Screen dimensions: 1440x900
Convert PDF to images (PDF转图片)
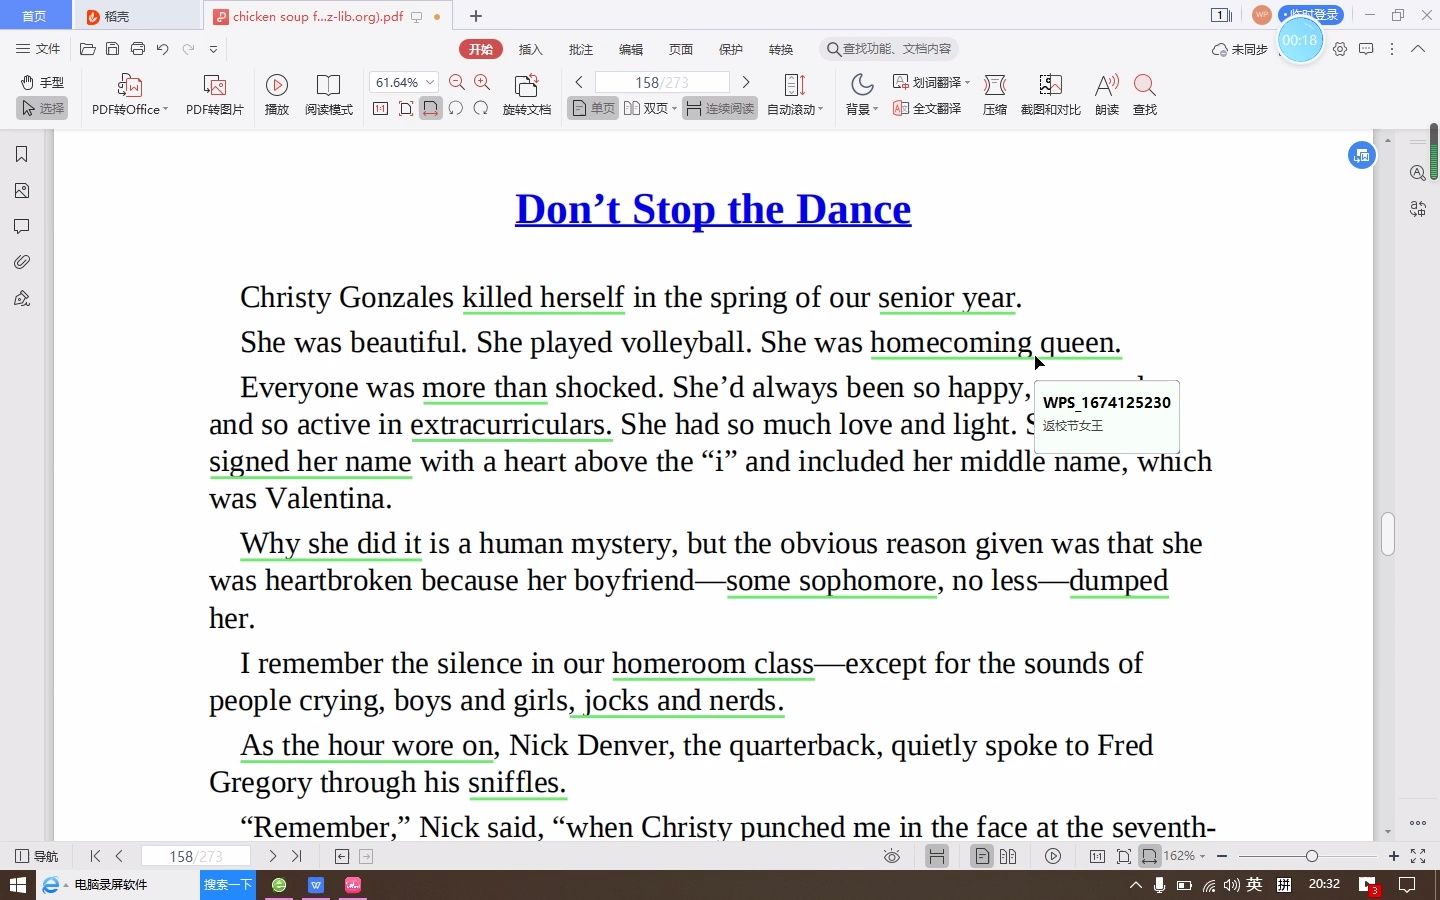pyautogui.click(x=214, y=95)
